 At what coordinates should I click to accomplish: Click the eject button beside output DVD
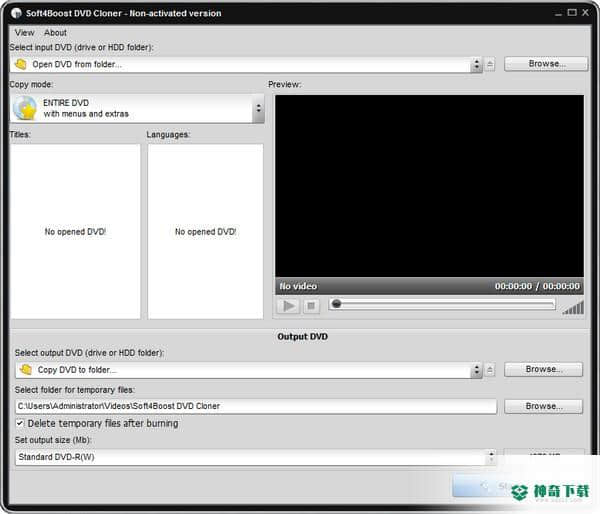[490, 370]
